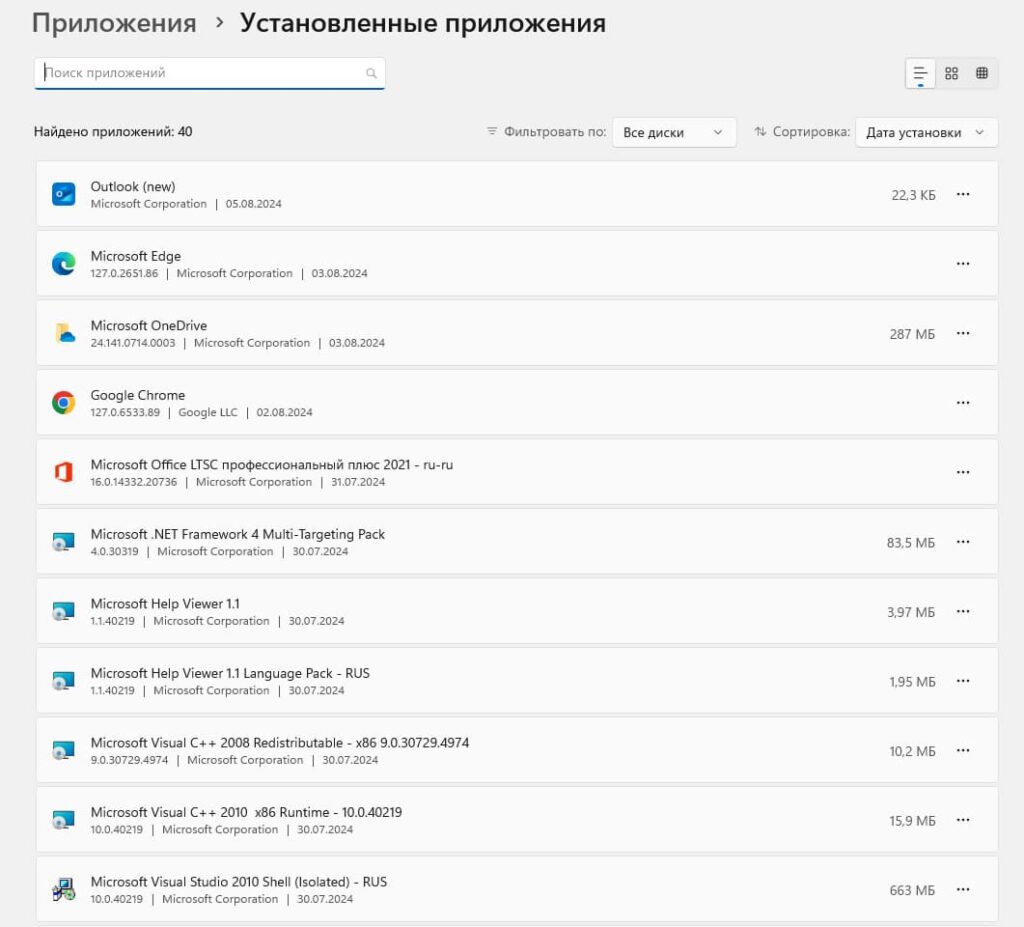Screen dimensions: 1024x927
Task: Open more options for Google Chrome
Action: pos(963,402)
